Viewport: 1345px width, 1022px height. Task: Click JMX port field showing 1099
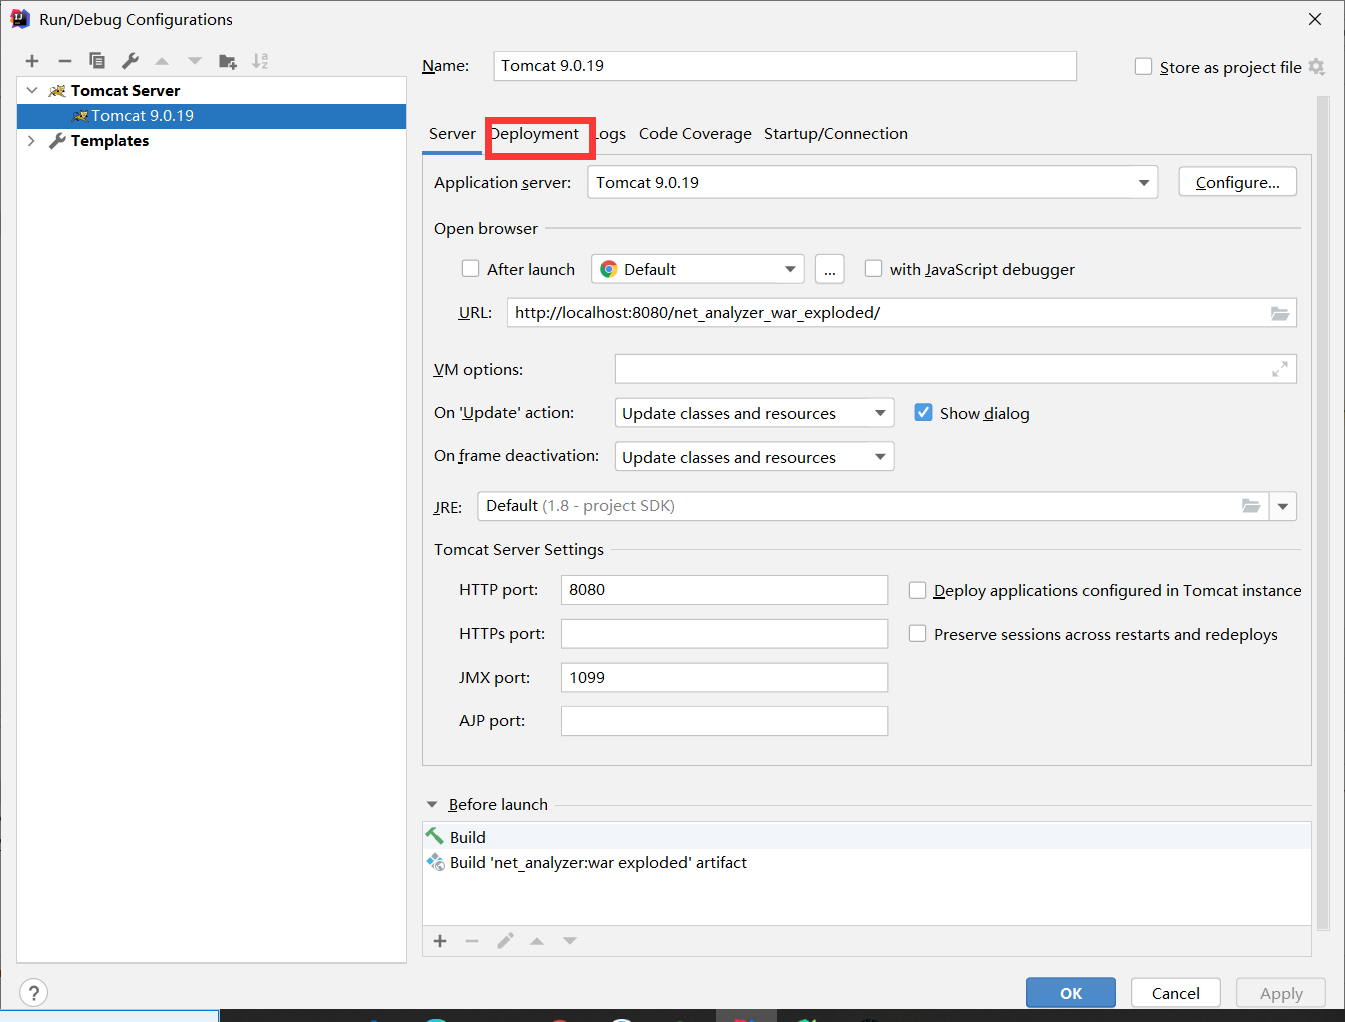coord(724,678)
